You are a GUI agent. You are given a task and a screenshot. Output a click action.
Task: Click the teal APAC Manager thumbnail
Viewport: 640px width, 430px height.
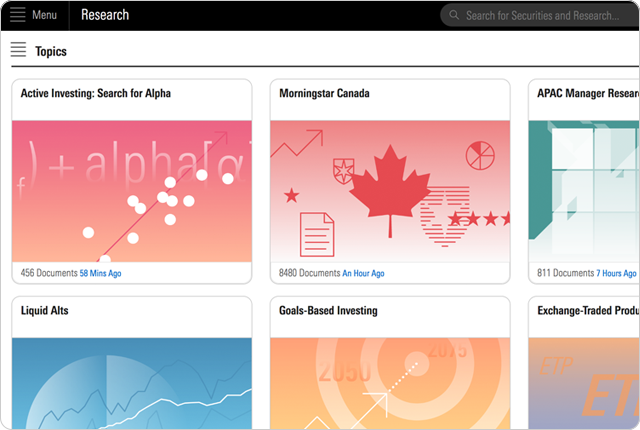tap(583, 191)
